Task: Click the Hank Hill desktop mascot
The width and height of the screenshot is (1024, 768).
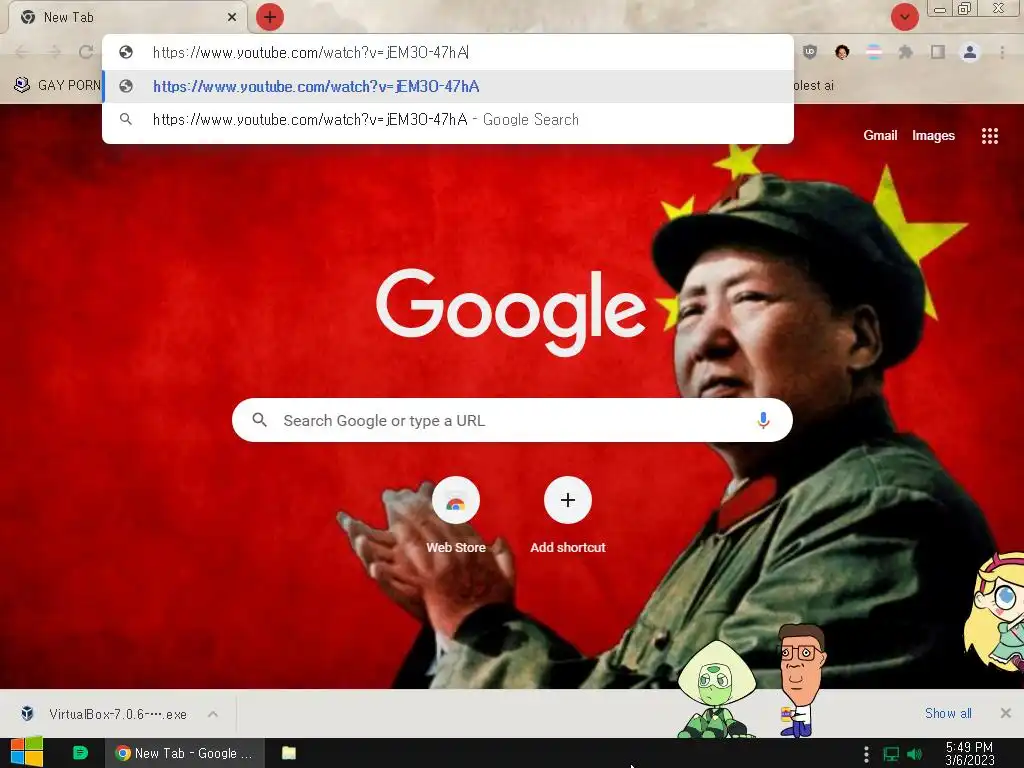Action: pyautogui.click(x=801, y=679)
